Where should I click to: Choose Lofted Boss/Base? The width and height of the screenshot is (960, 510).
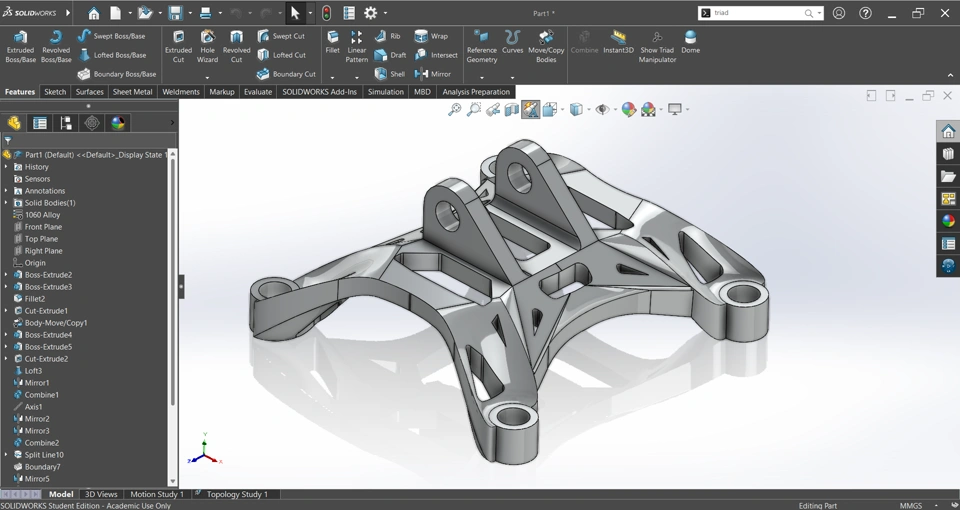point(112,55)
